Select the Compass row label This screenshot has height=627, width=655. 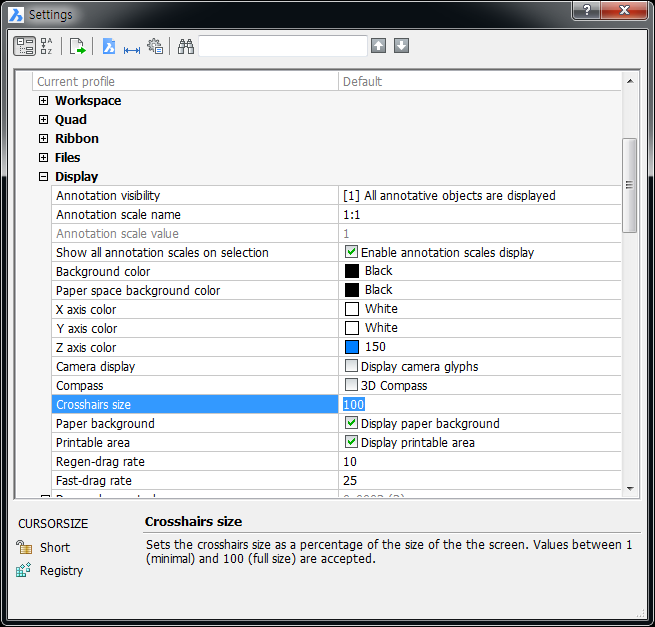coord(79,386)
